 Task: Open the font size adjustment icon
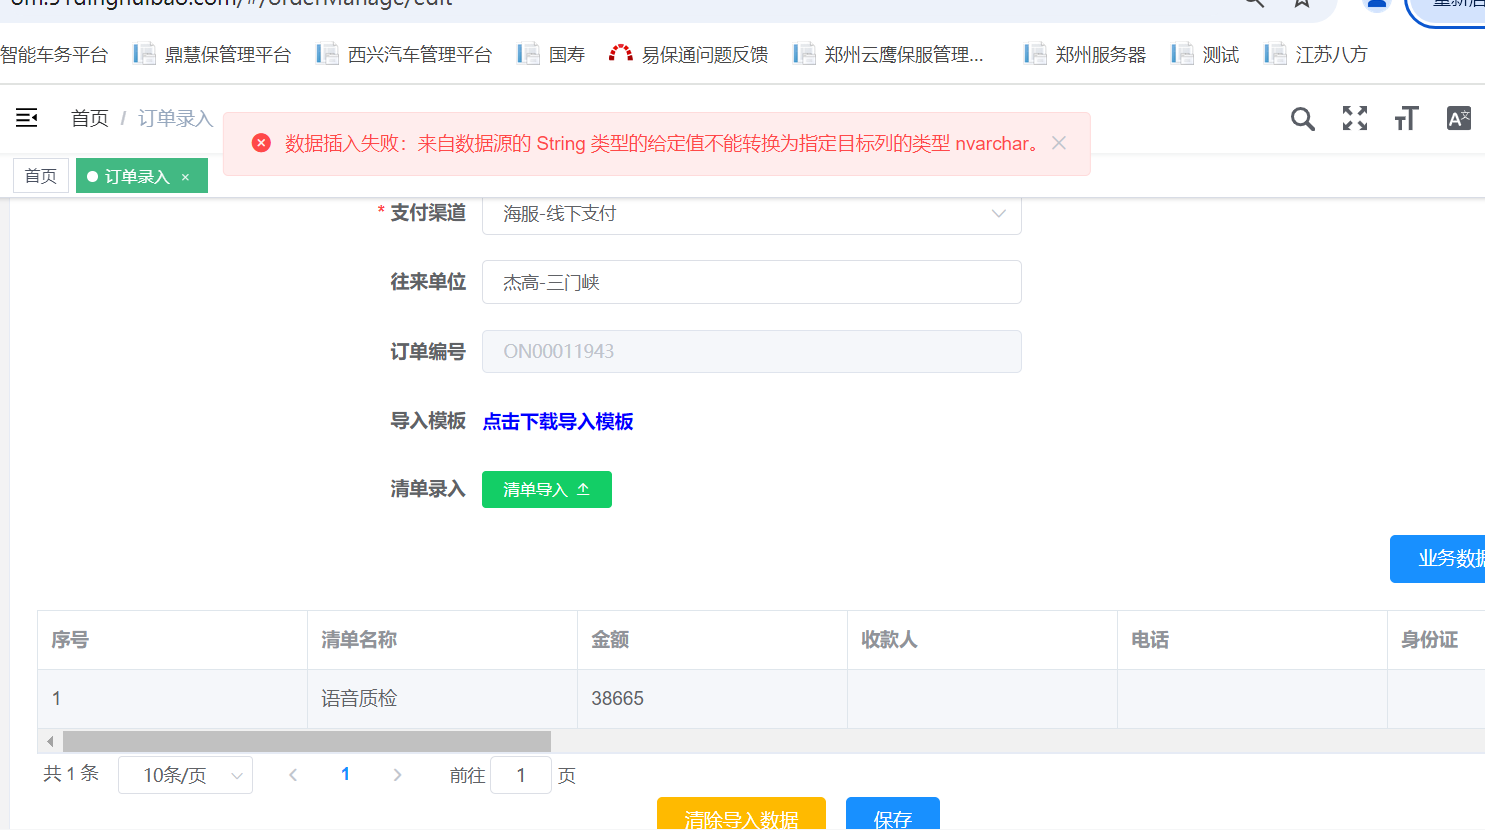[1406, 119]
